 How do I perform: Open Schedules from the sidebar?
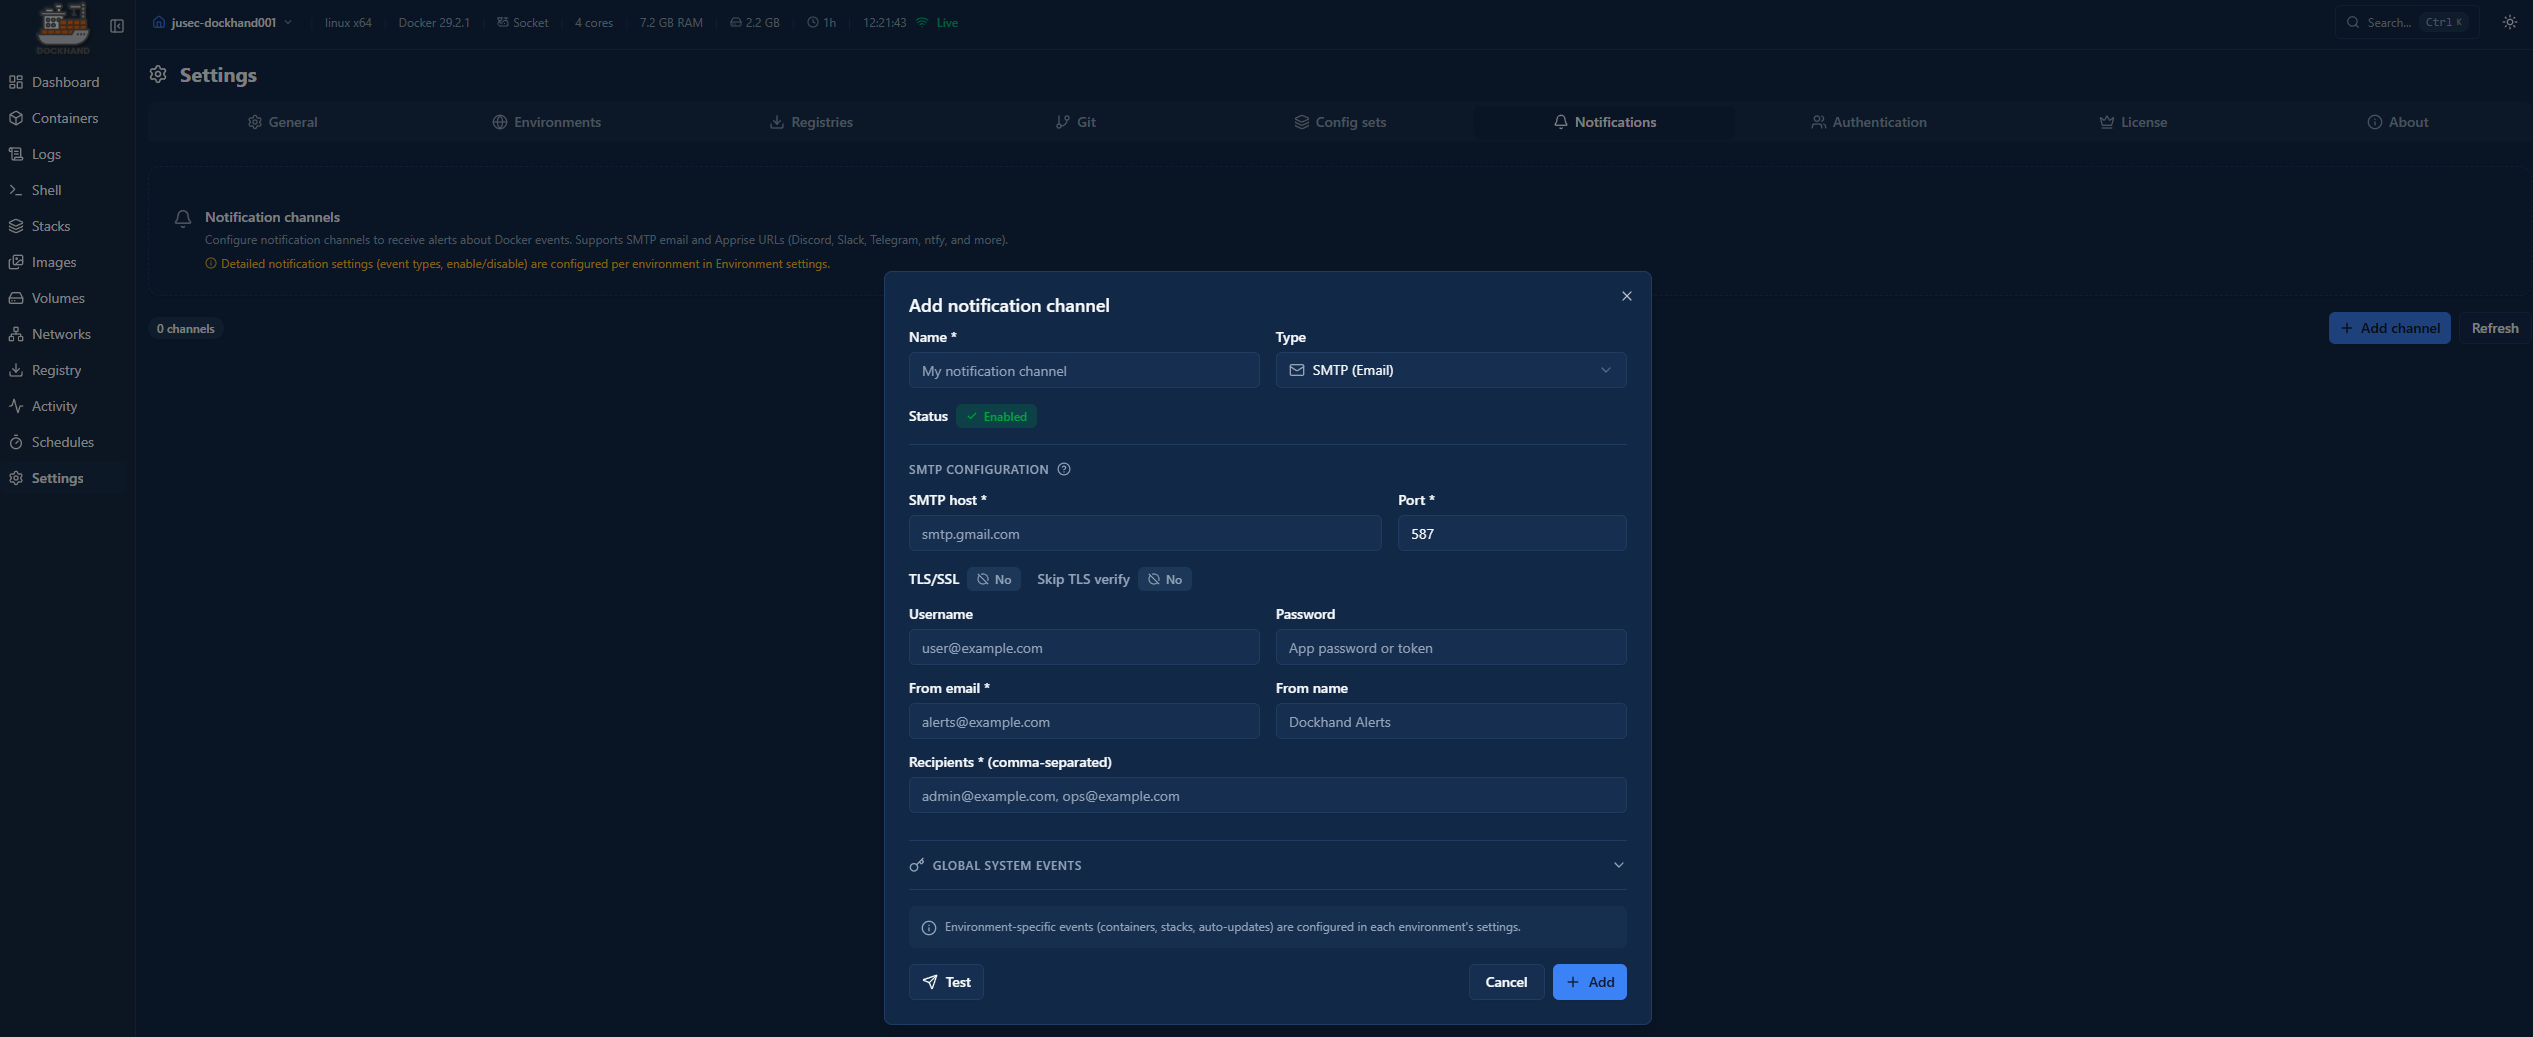pyautogui.click(x=62, y=442)
